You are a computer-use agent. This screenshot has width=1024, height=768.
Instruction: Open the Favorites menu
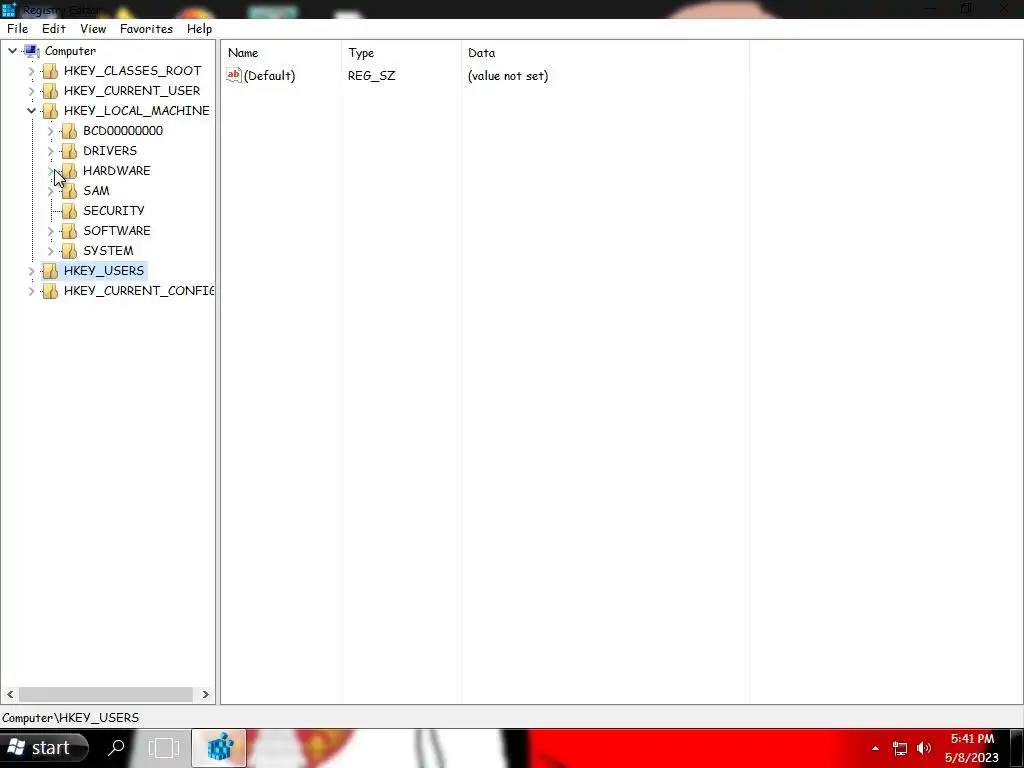click(146, 29)
